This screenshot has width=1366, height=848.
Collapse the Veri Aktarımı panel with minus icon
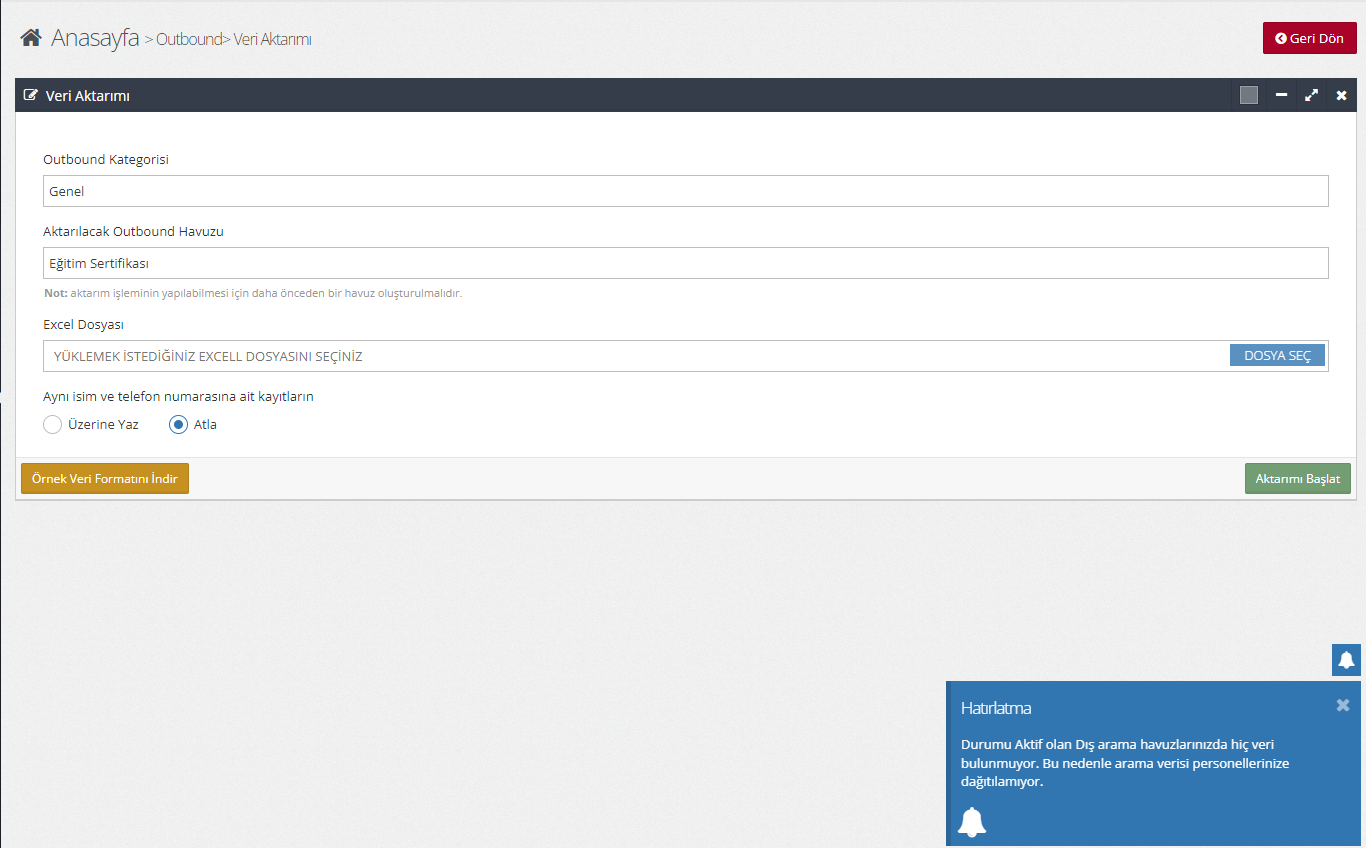[x=1281, y=95]
